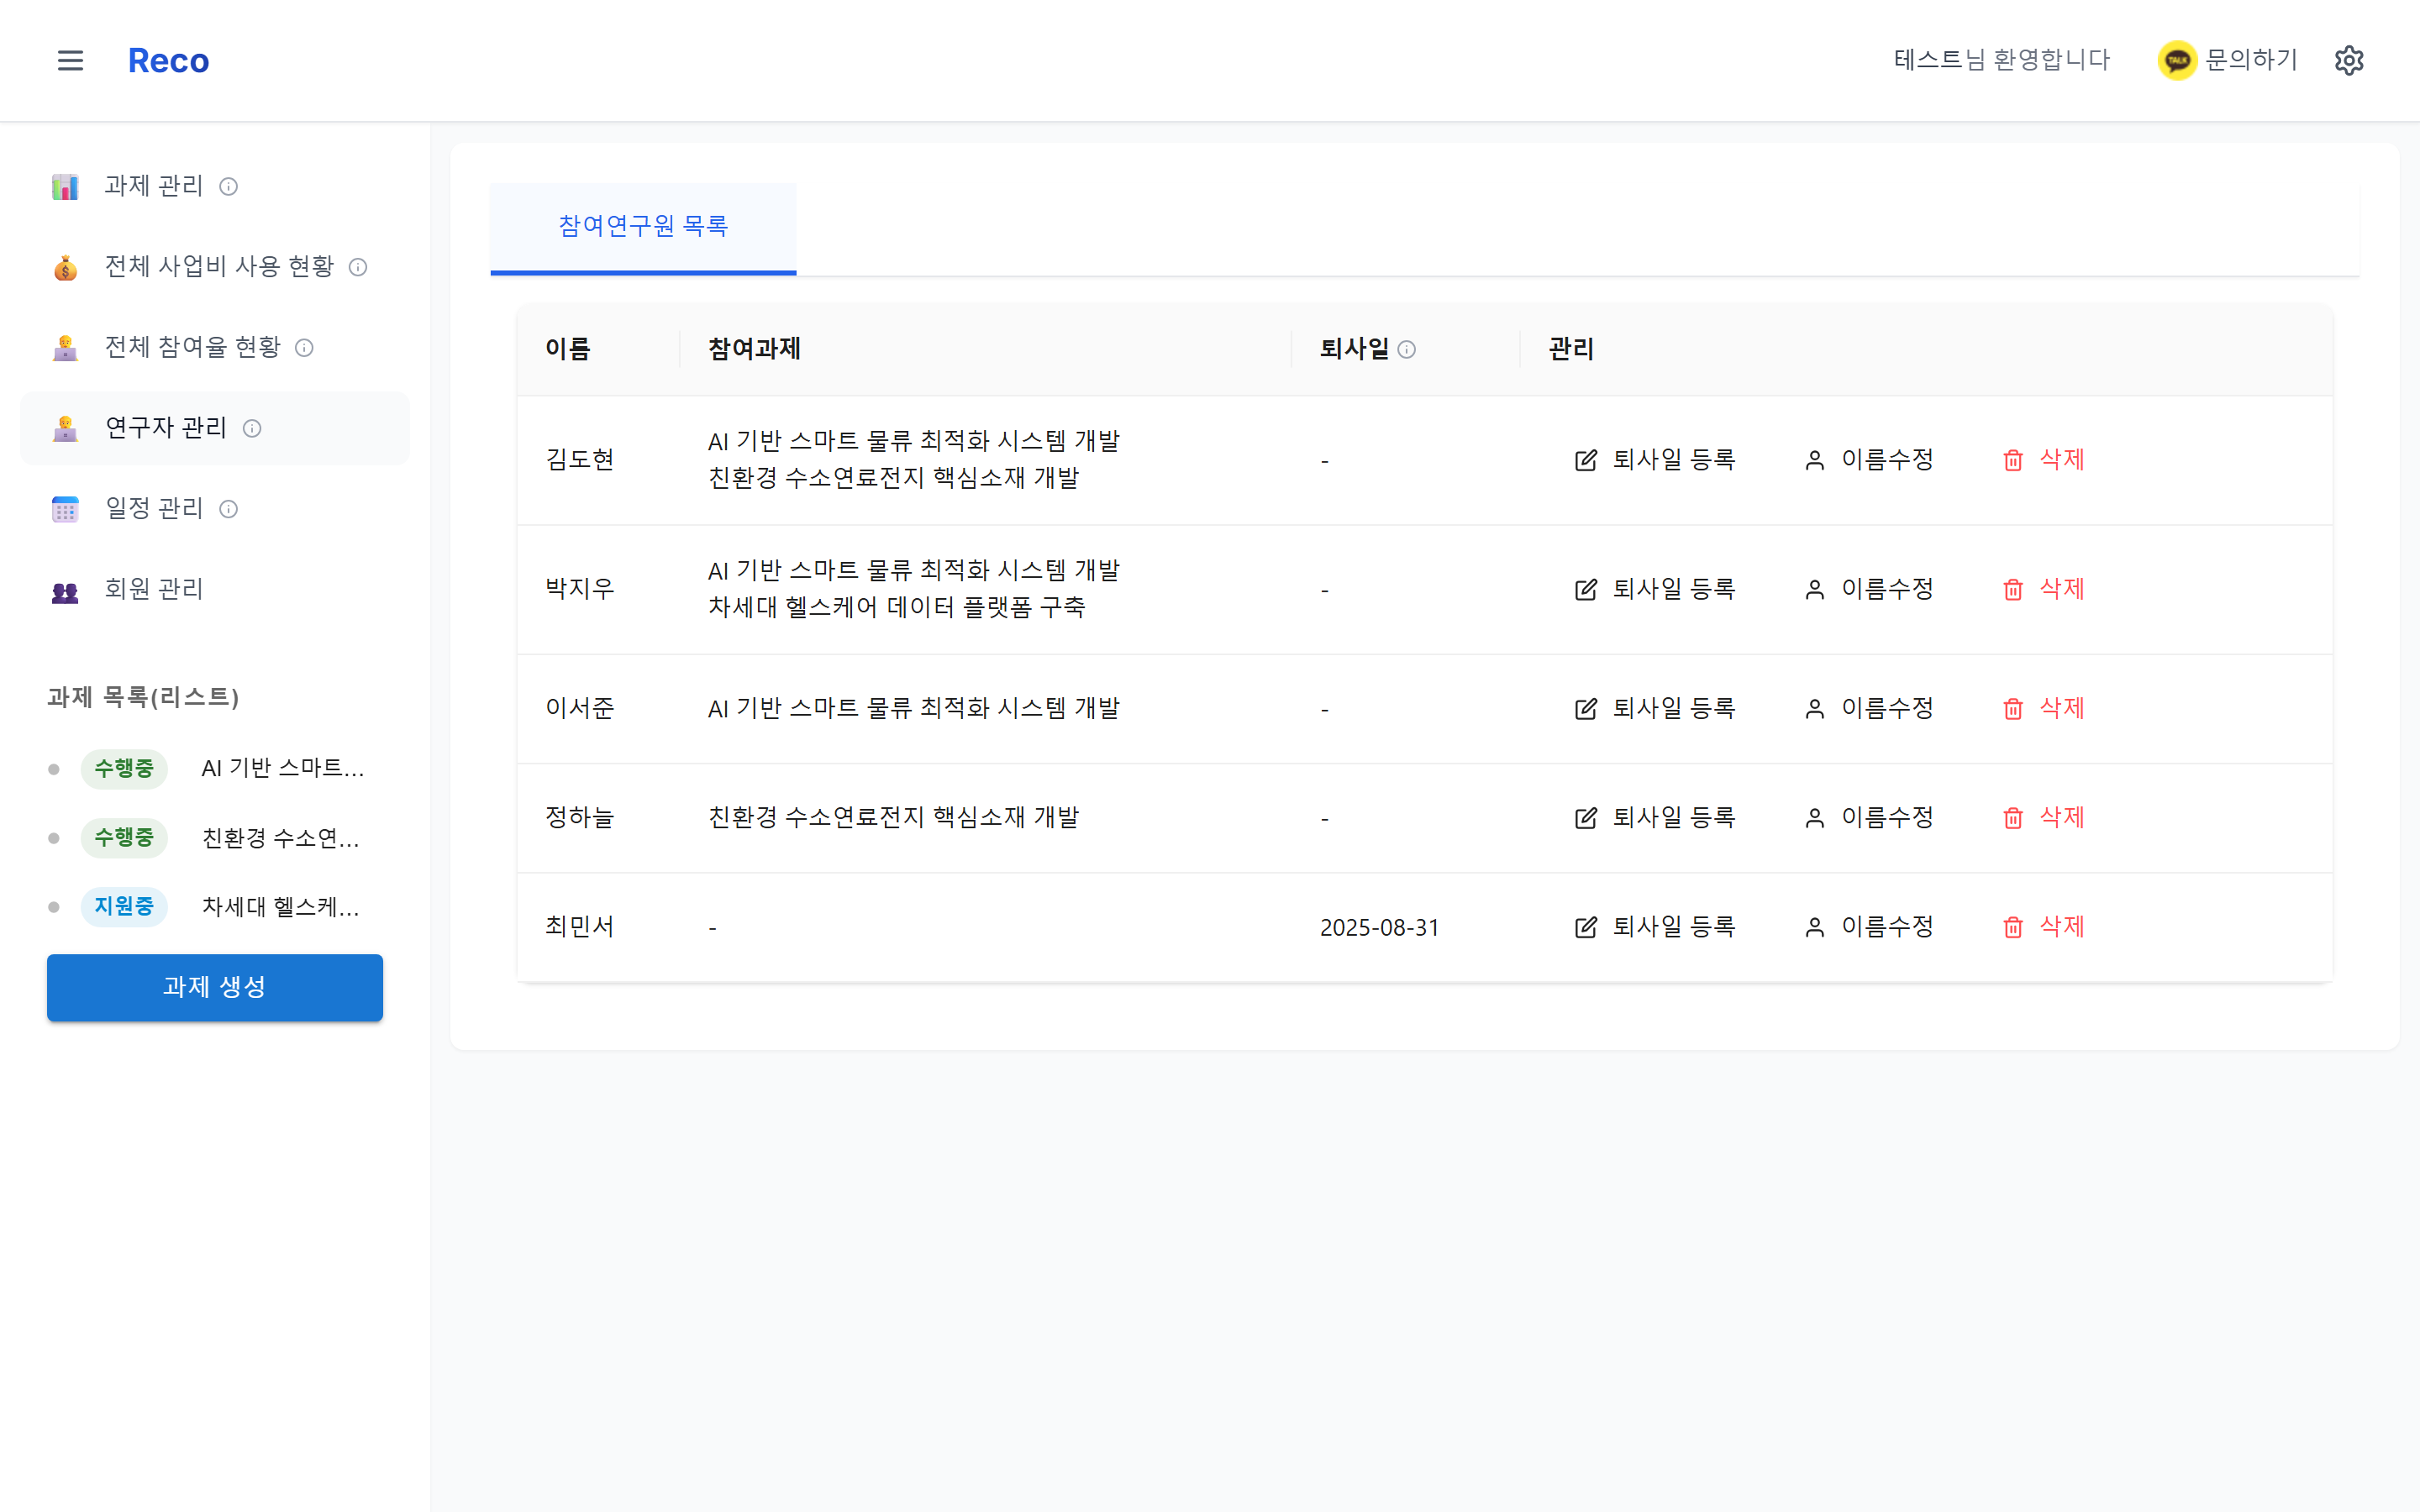This screenshot has height=1512, width=2420.
Task: Show info icon in 퇴사일 column header
Action: pos(1406,349)
